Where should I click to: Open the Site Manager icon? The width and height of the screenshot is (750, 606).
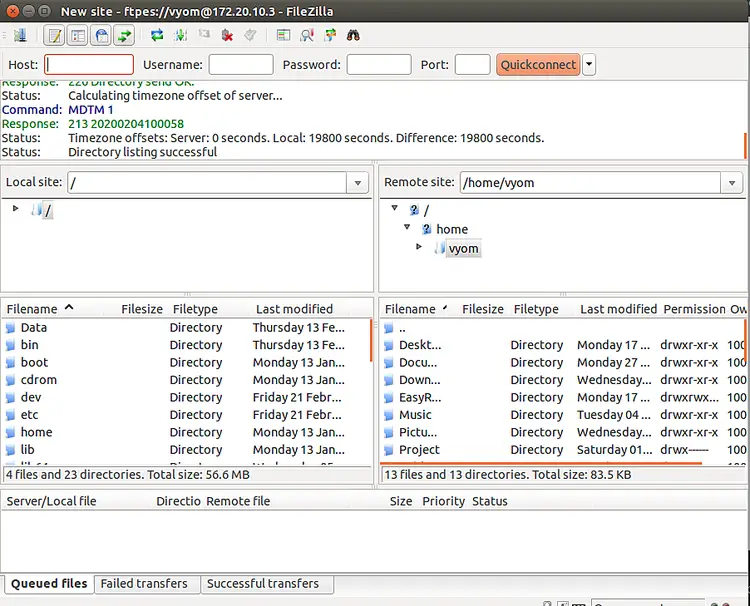click(20, 35)
